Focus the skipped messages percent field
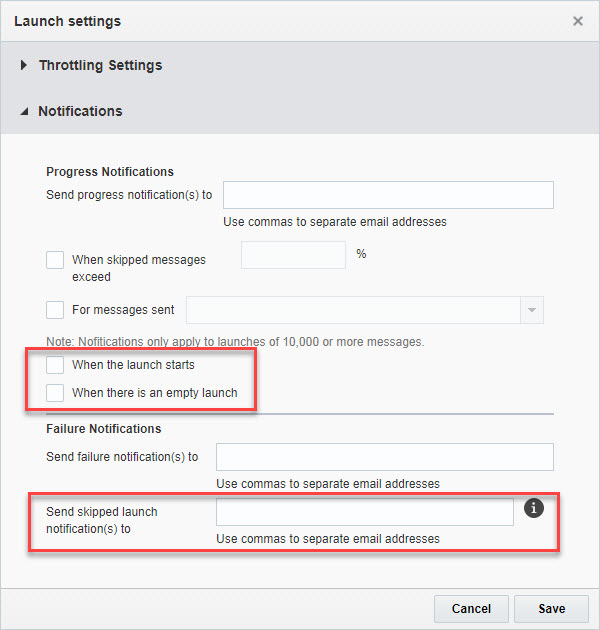The width and height of the screenshot is (600, 630). pyautogui.click(x=293, y=255)
